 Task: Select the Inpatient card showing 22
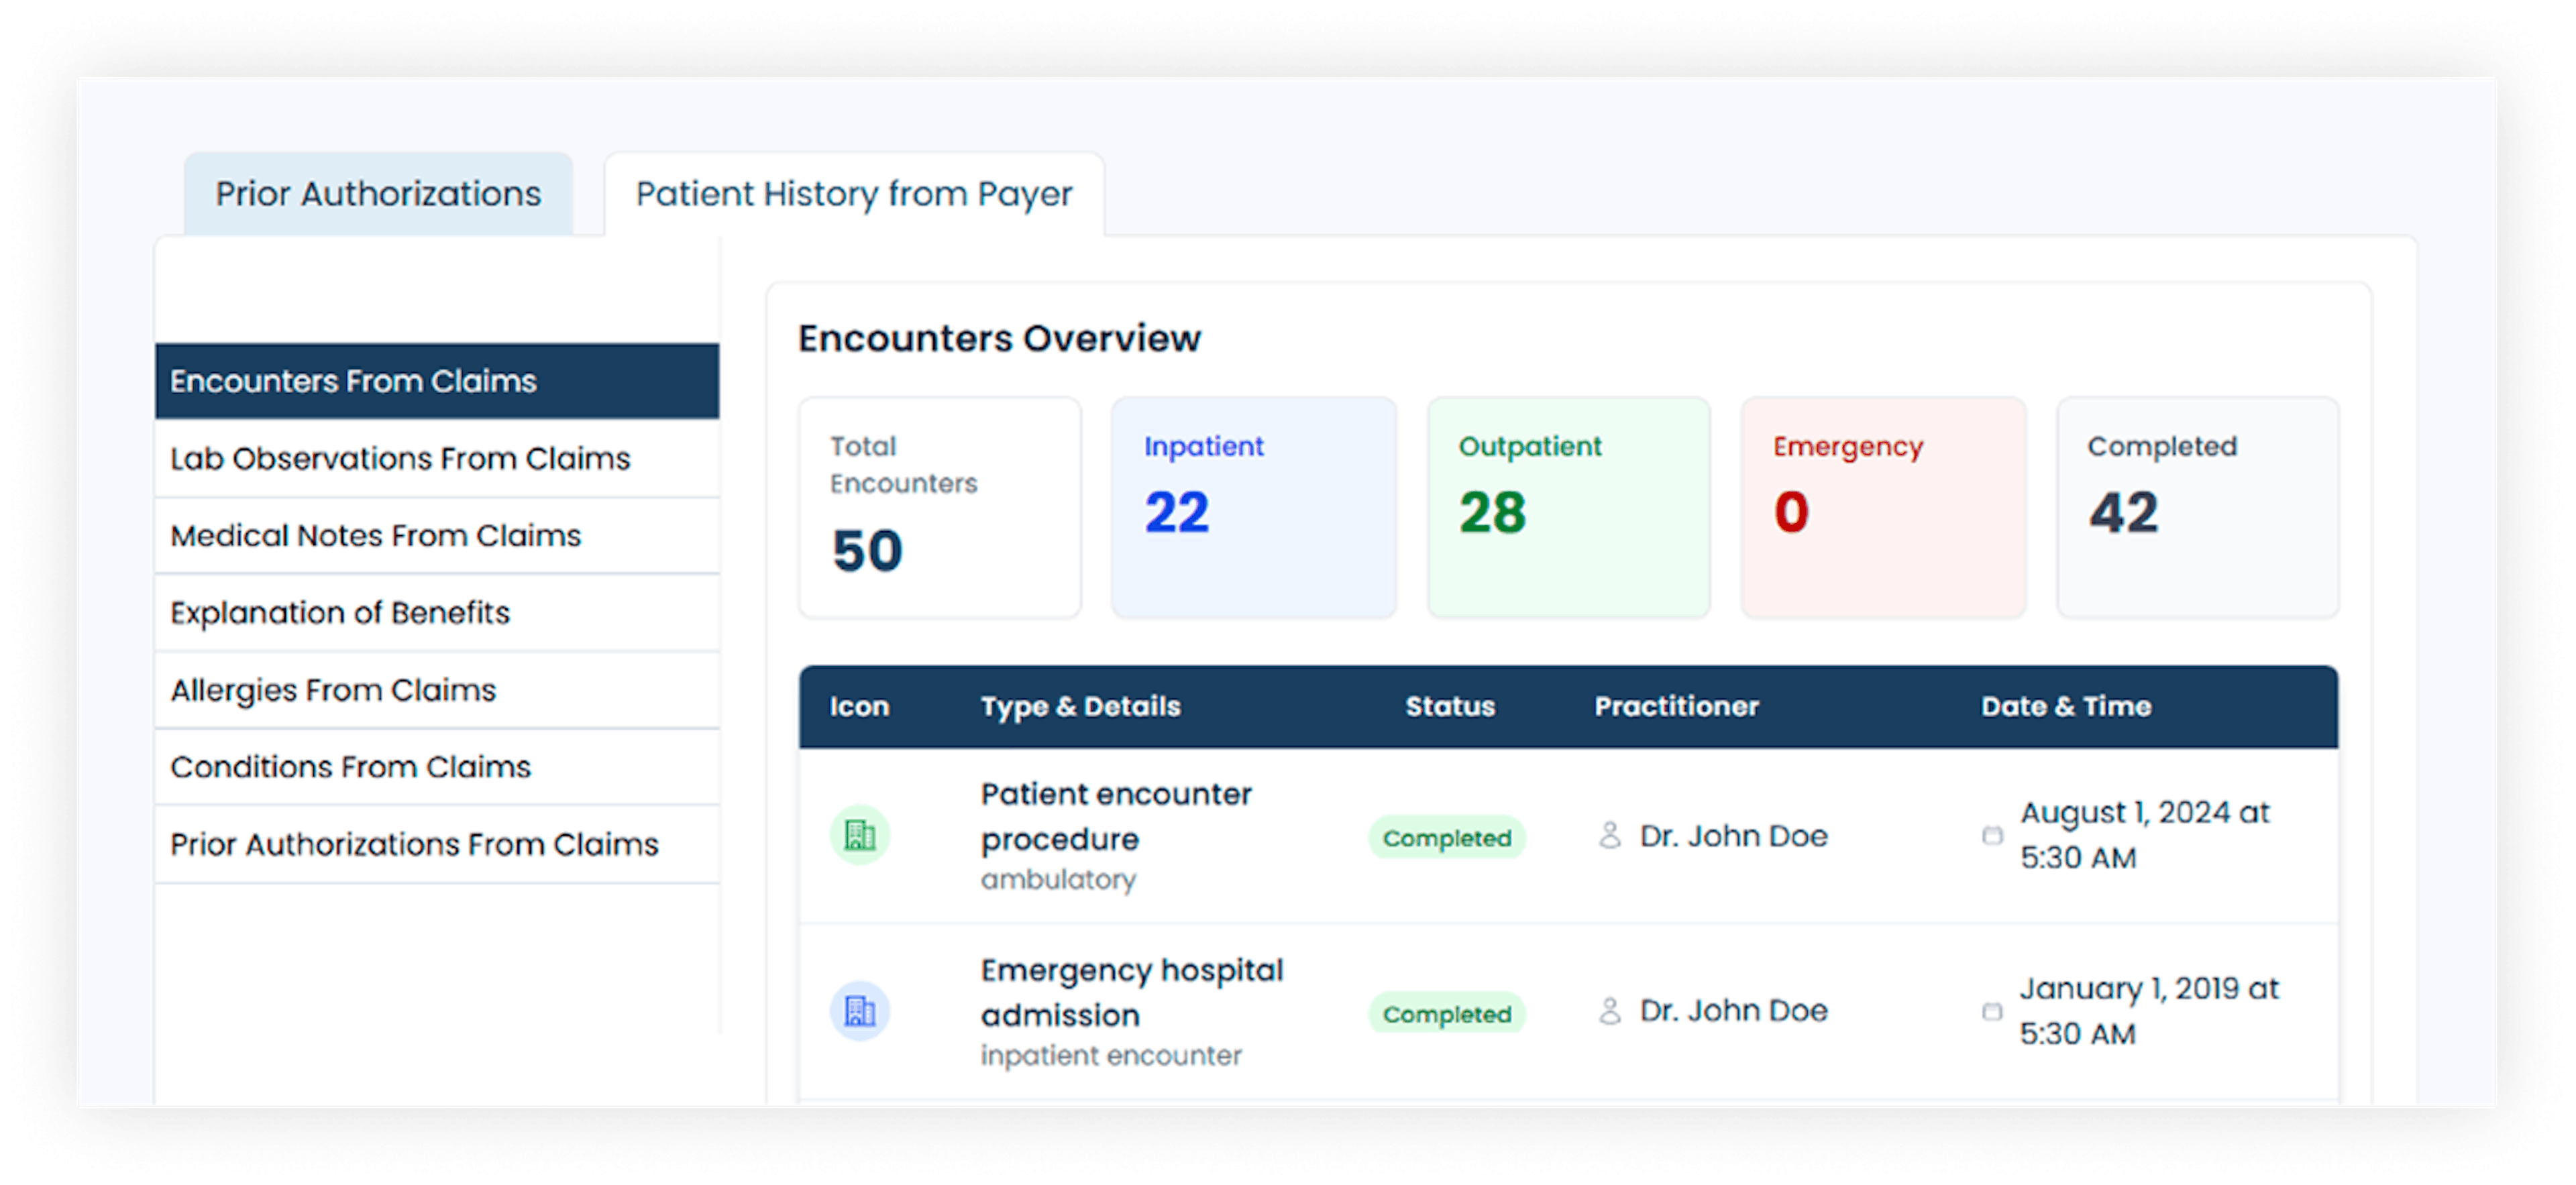pyautogui.click(x=1254, y=508)
